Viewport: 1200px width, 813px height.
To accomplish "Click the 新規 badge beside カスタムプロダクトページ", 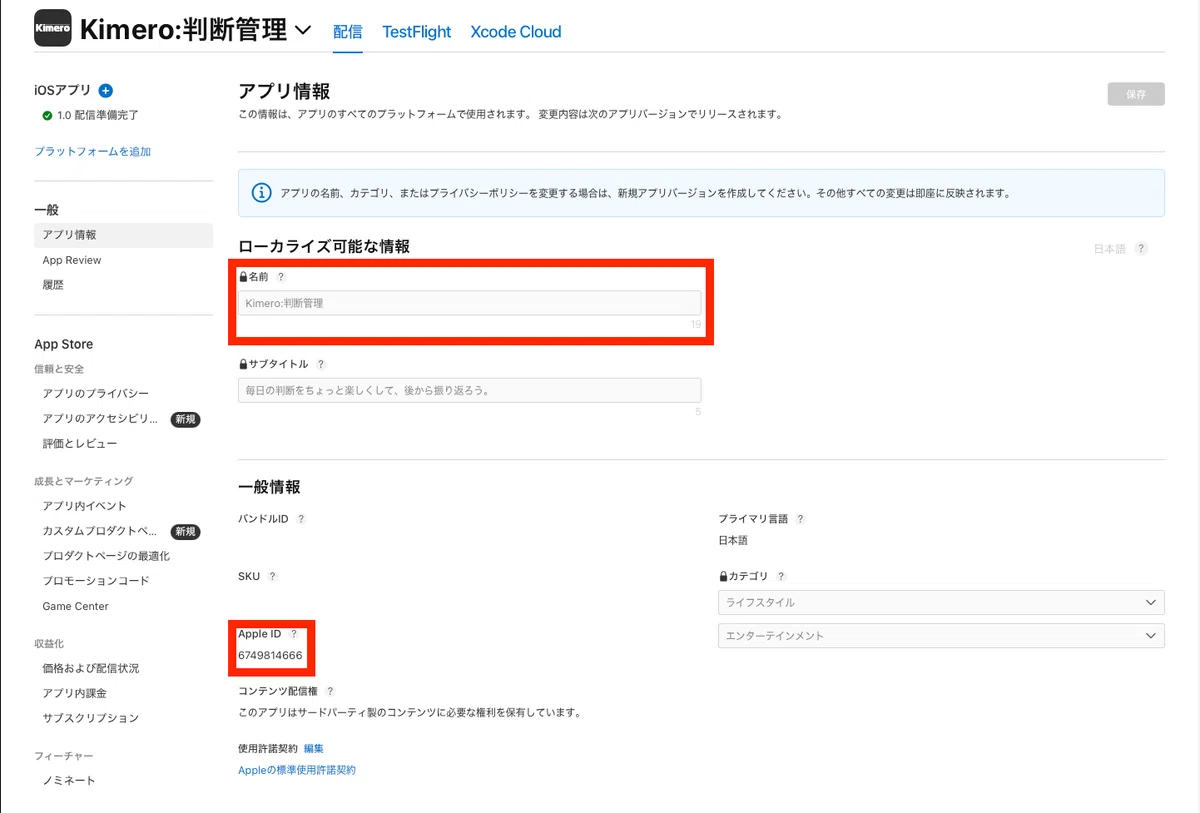I will point(185,531).
